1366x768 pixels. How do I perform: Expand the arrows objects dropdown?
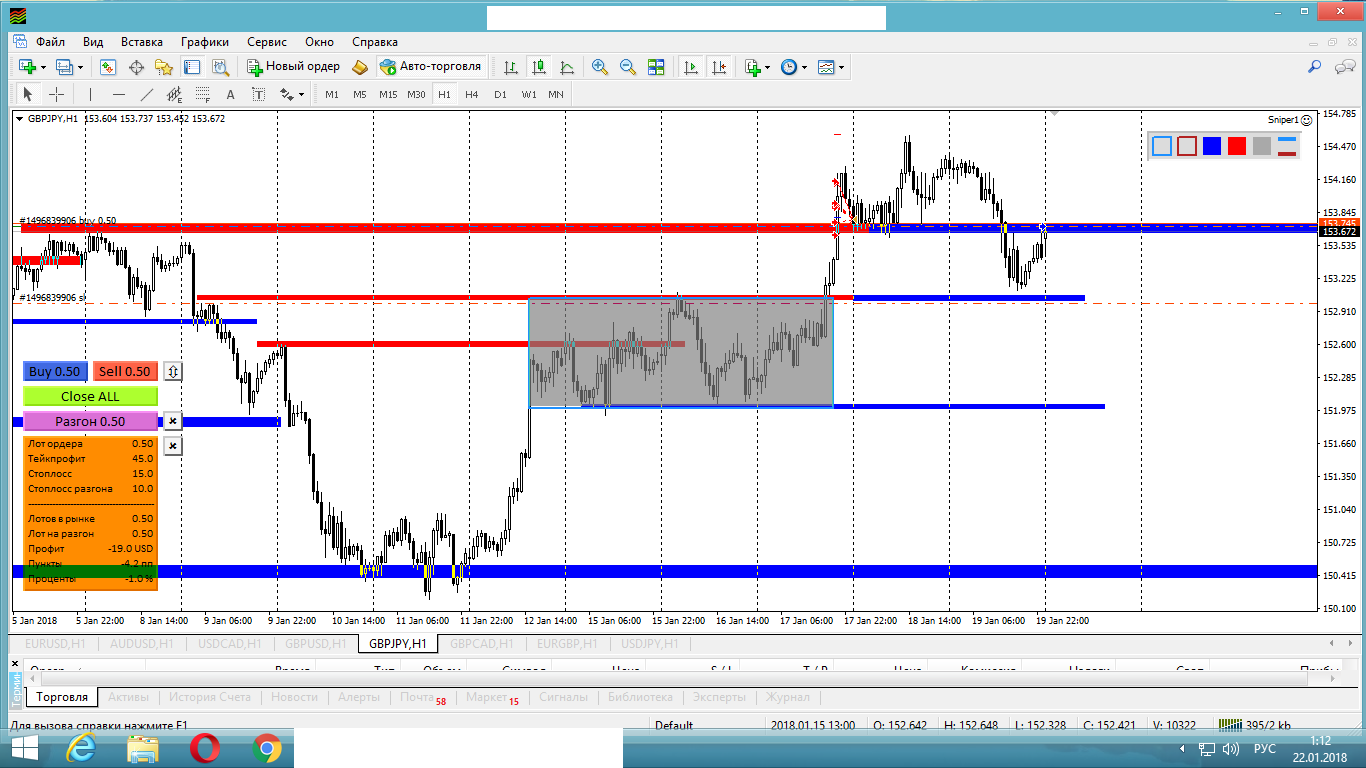click(x=300, y=95)
